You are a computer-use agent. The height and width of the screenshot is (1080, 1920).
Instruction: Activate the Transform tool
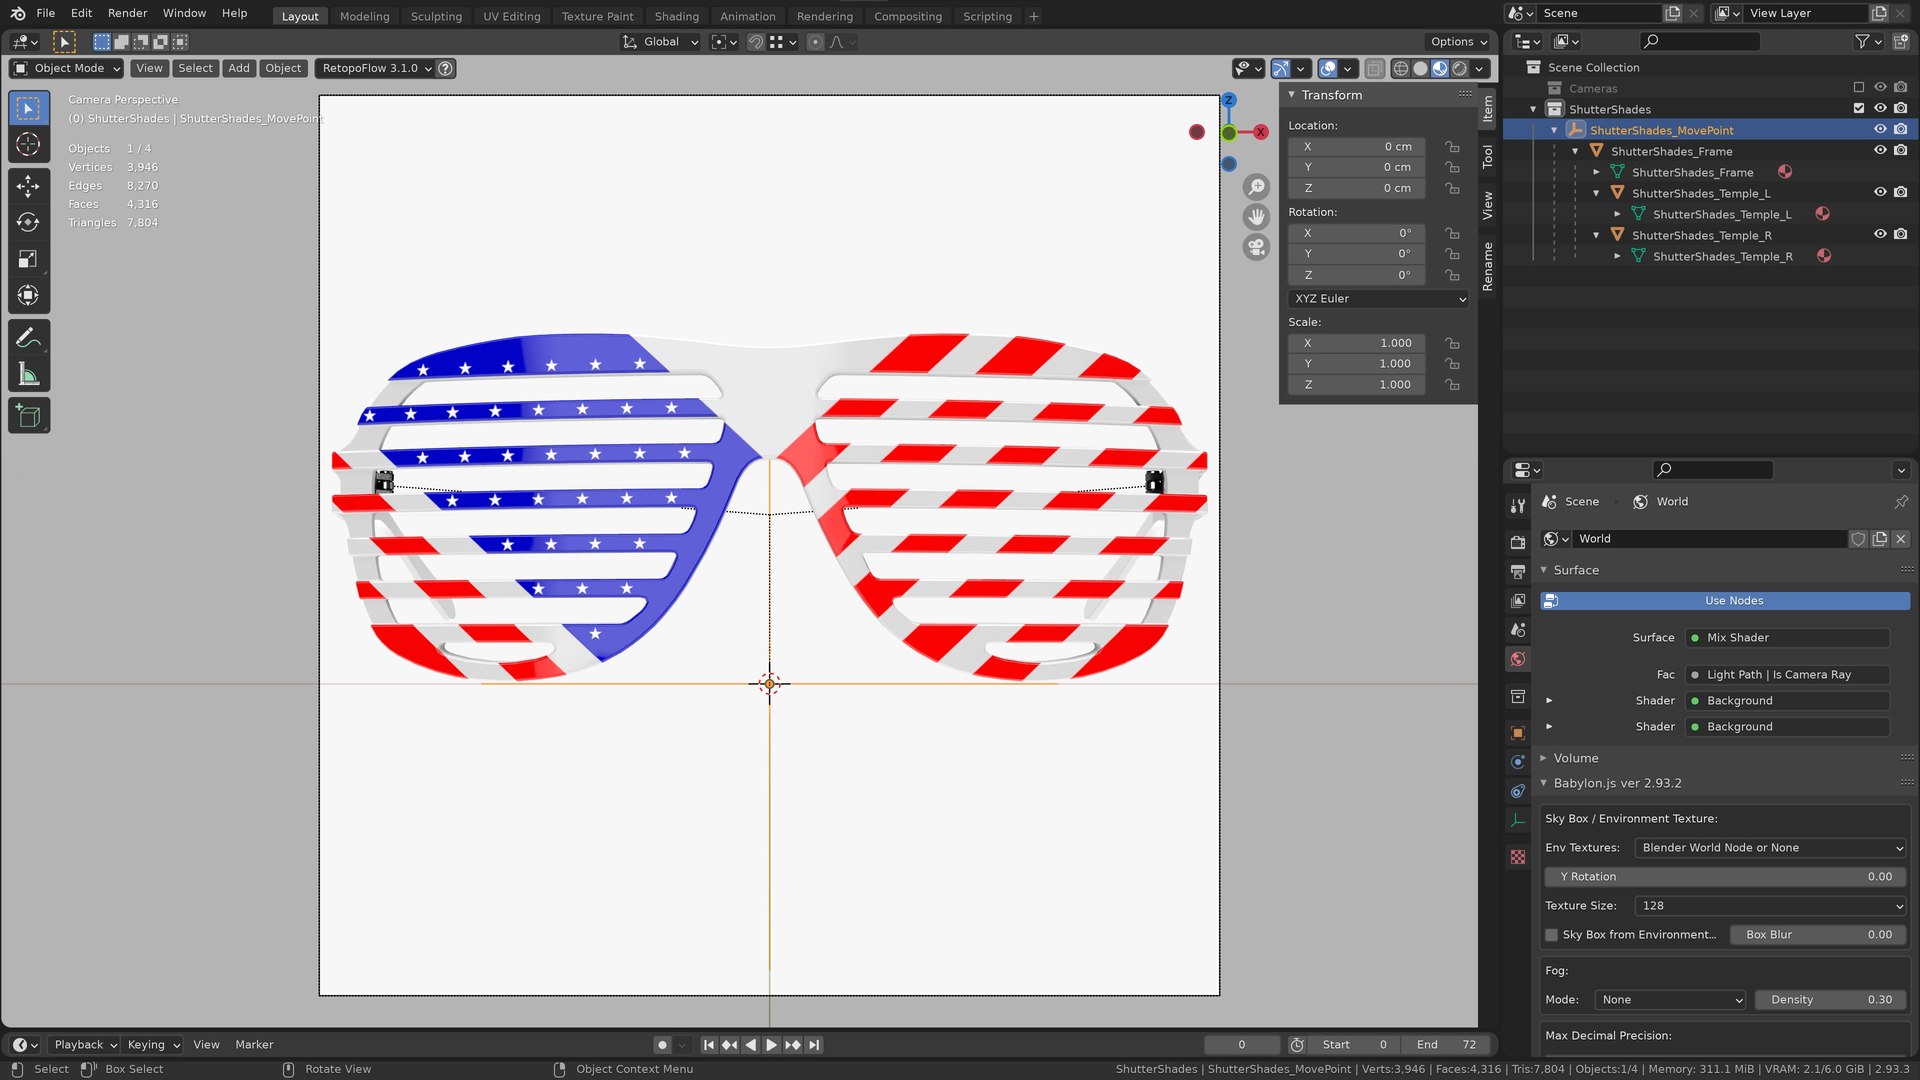(28, 295)
